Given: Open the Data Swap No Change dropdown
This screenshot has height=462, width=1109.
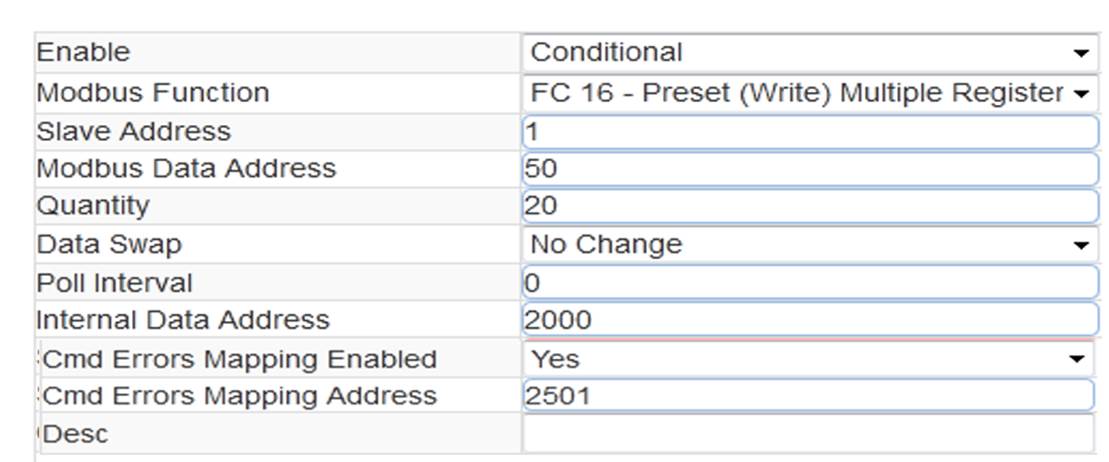Looking at the screenshot, I should [x=810, y=245].
